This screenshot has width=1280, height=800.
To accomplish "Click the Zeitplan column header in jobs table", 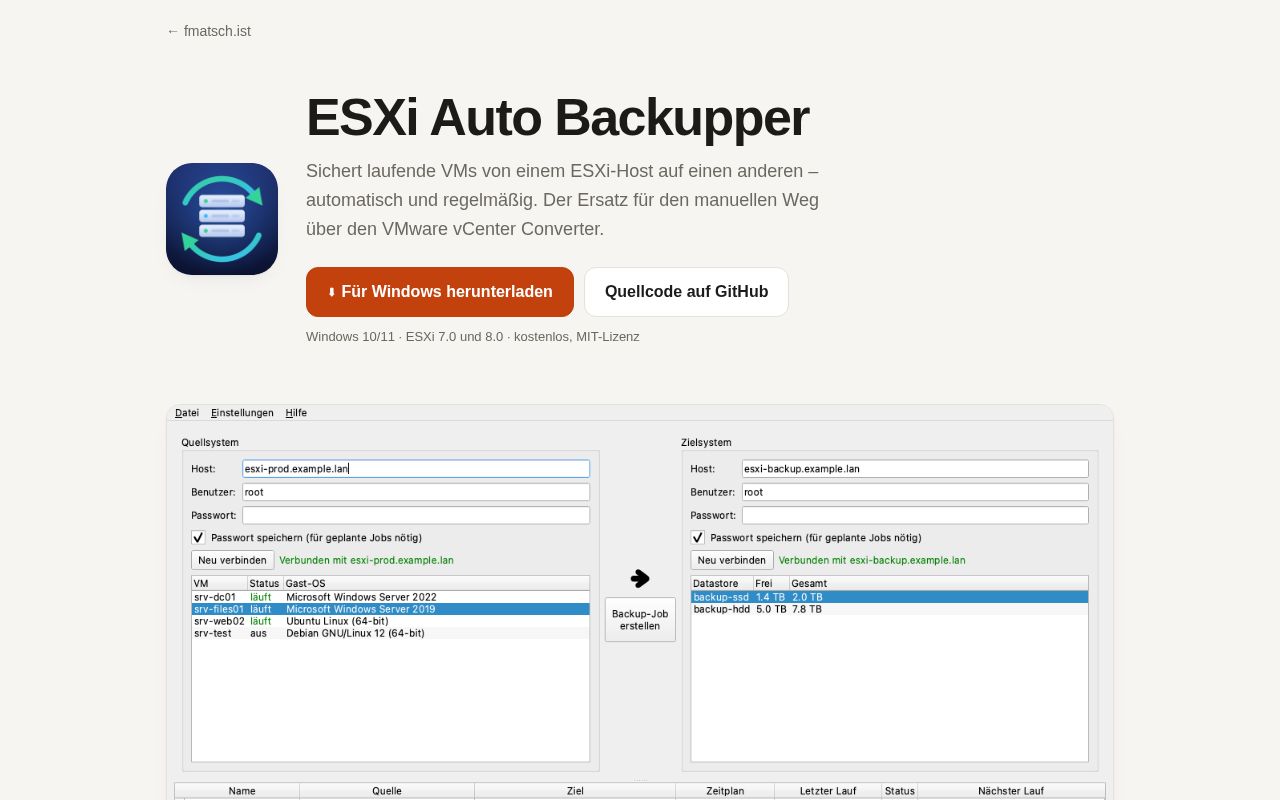I will (725, 791).
